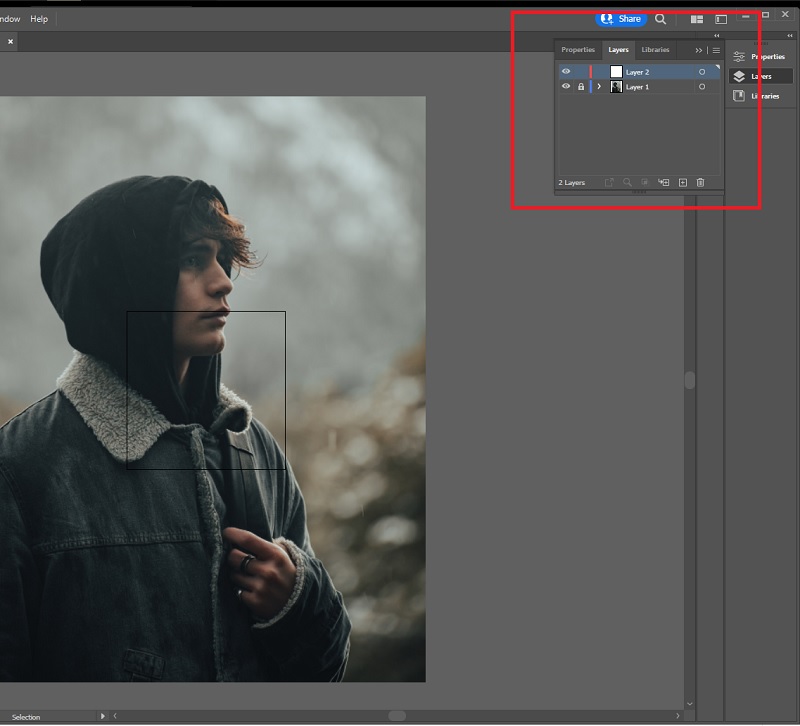Click the Search icon in the app bar
Viewport: 800px width, 726px height.
click(x=659, y=18)
